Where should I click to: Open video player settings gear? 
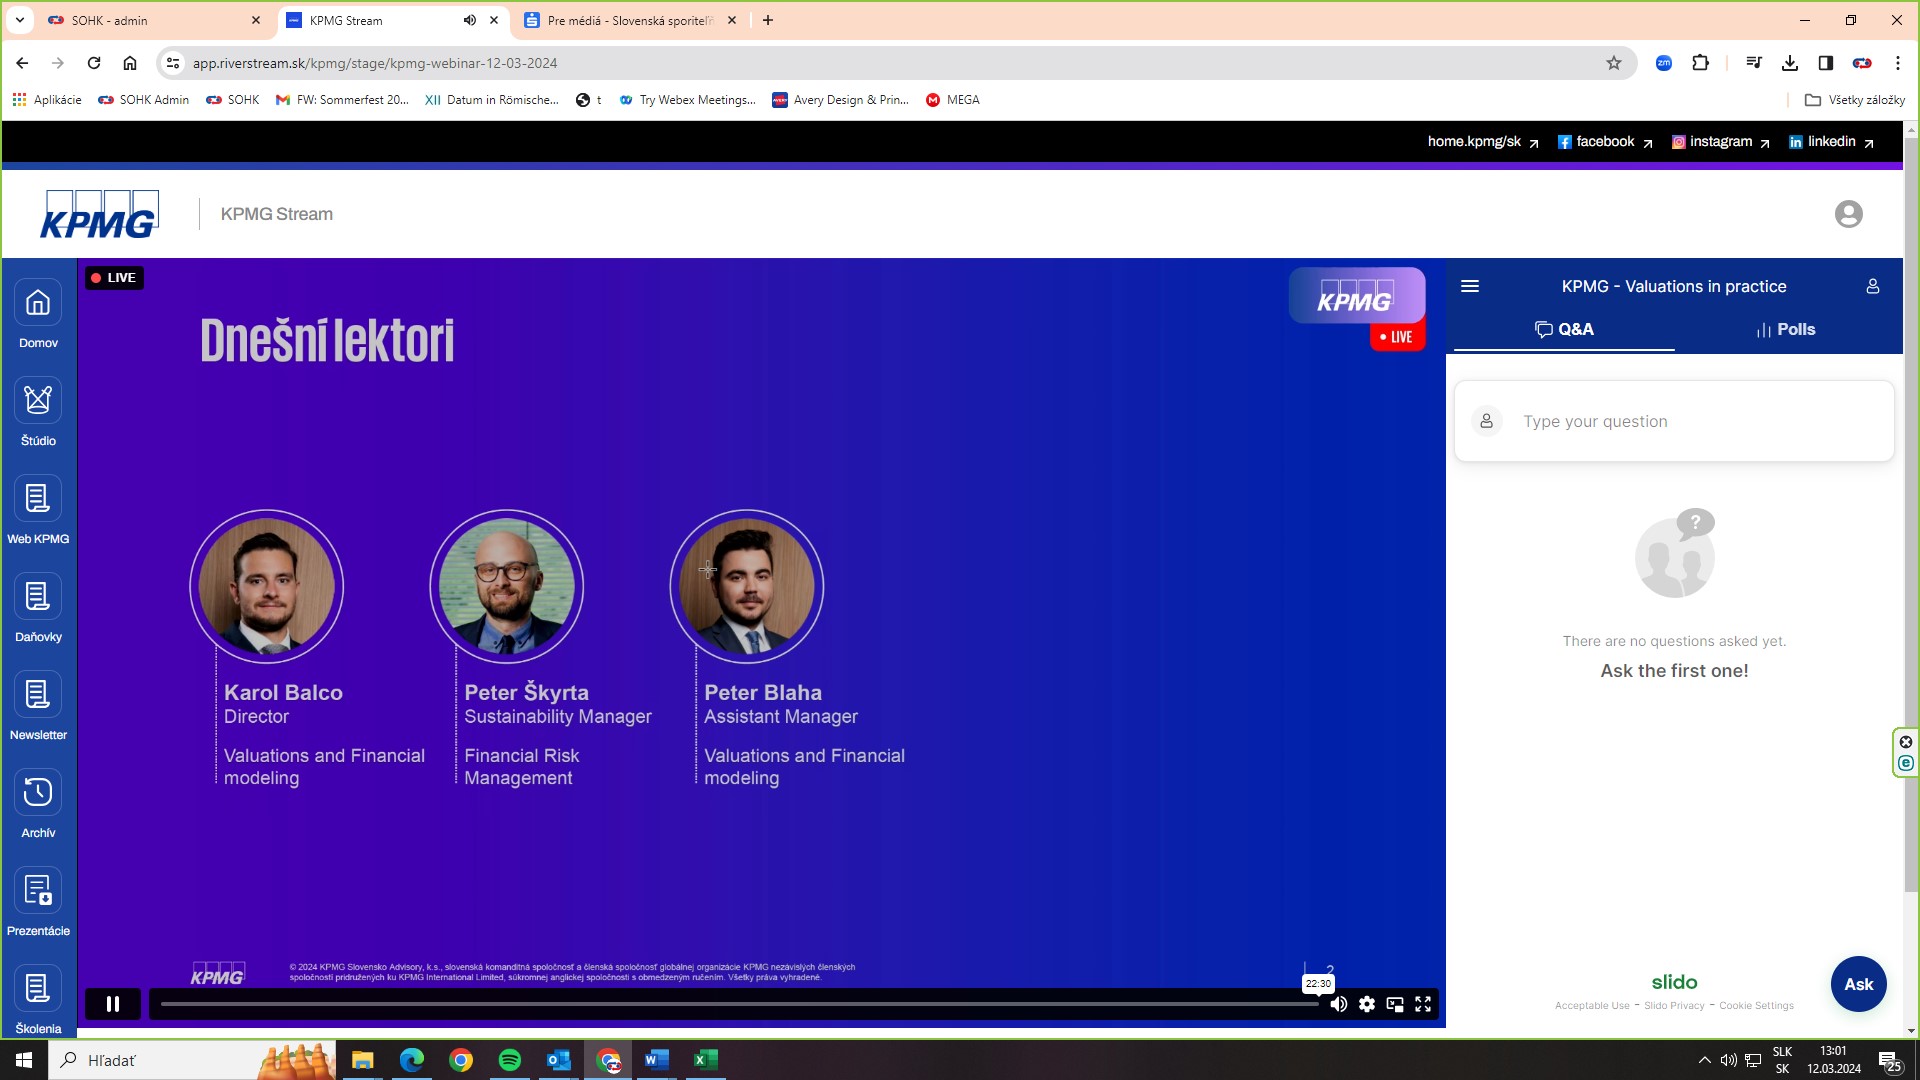coord(1367,1004)
